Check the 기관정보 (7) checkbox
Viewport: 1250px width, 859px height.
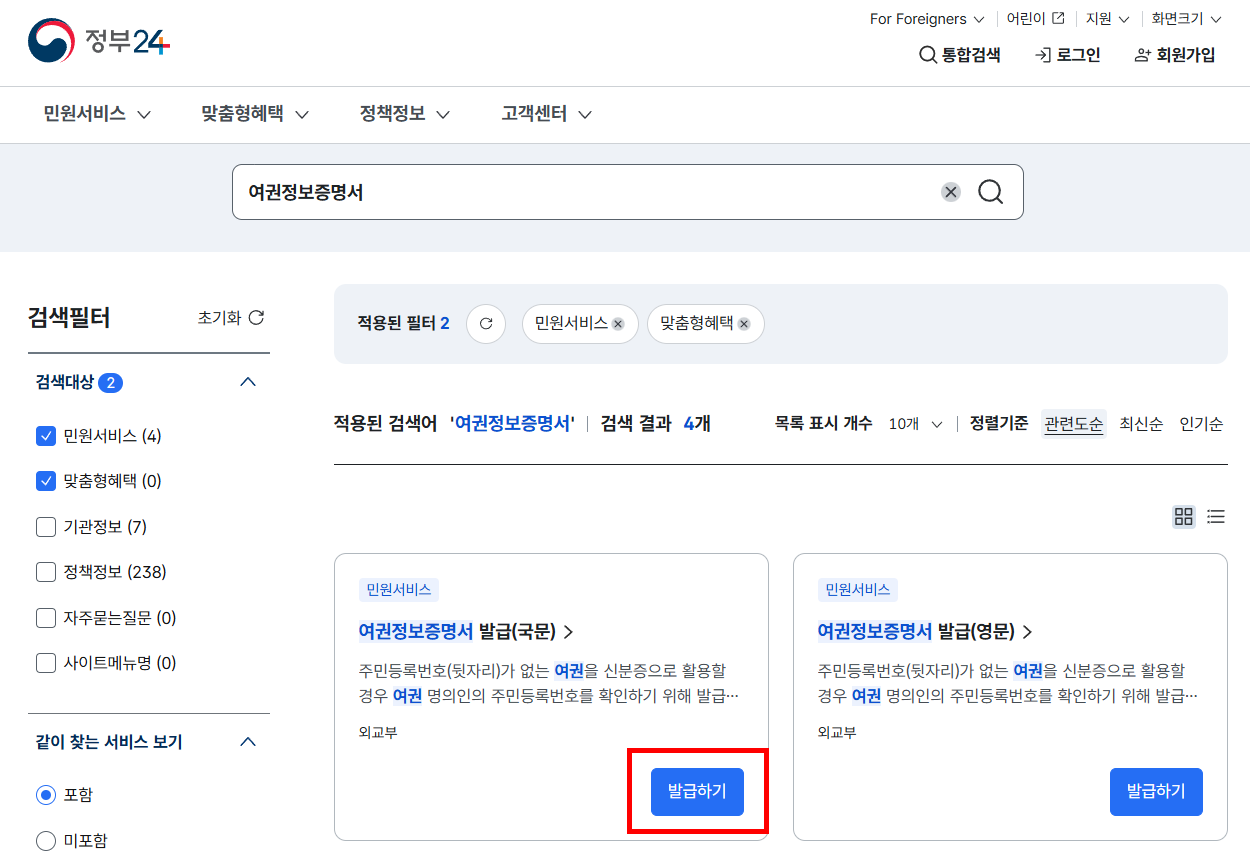pos(46,527)
